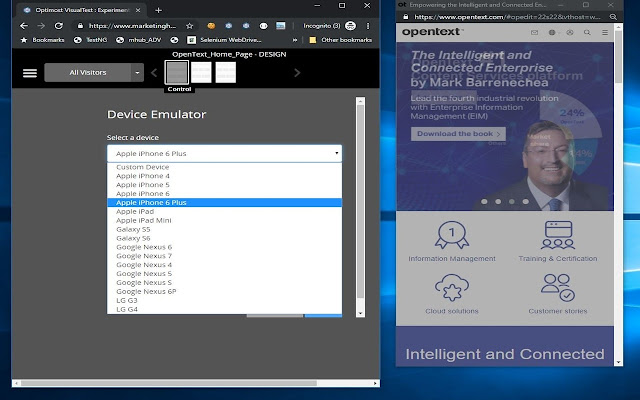
Task: Open the globe language icon on opentext
Action: click(x=552, y=32)
